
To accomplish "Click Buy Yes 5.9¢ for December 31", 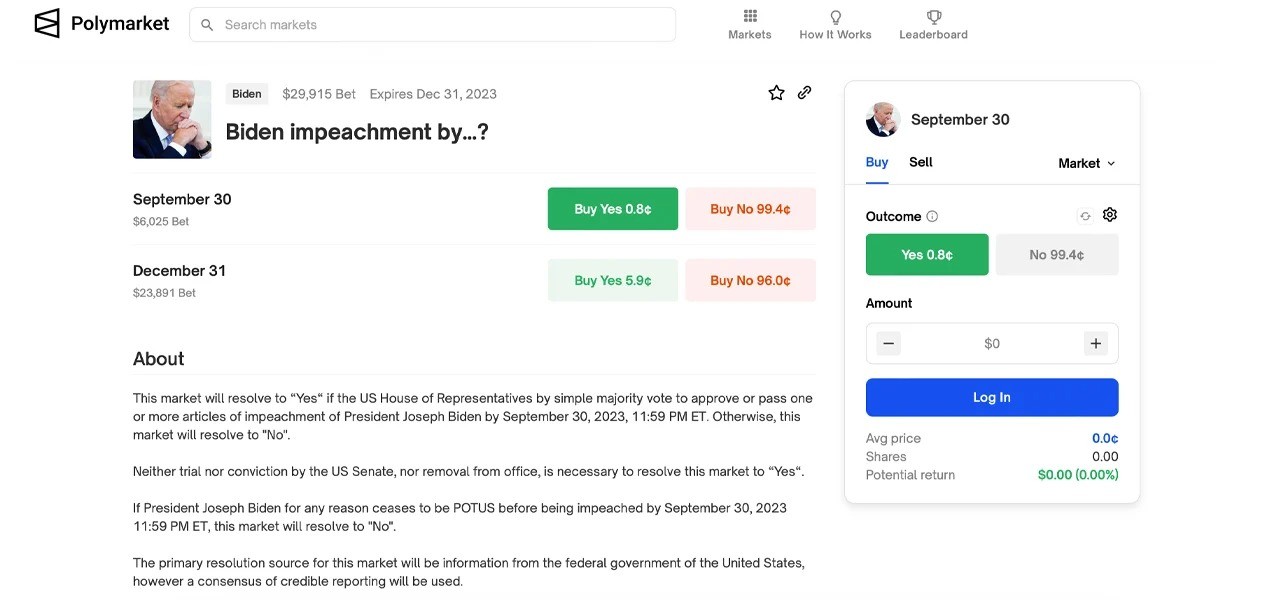I will pyautogui.click(x=613, y=280).
